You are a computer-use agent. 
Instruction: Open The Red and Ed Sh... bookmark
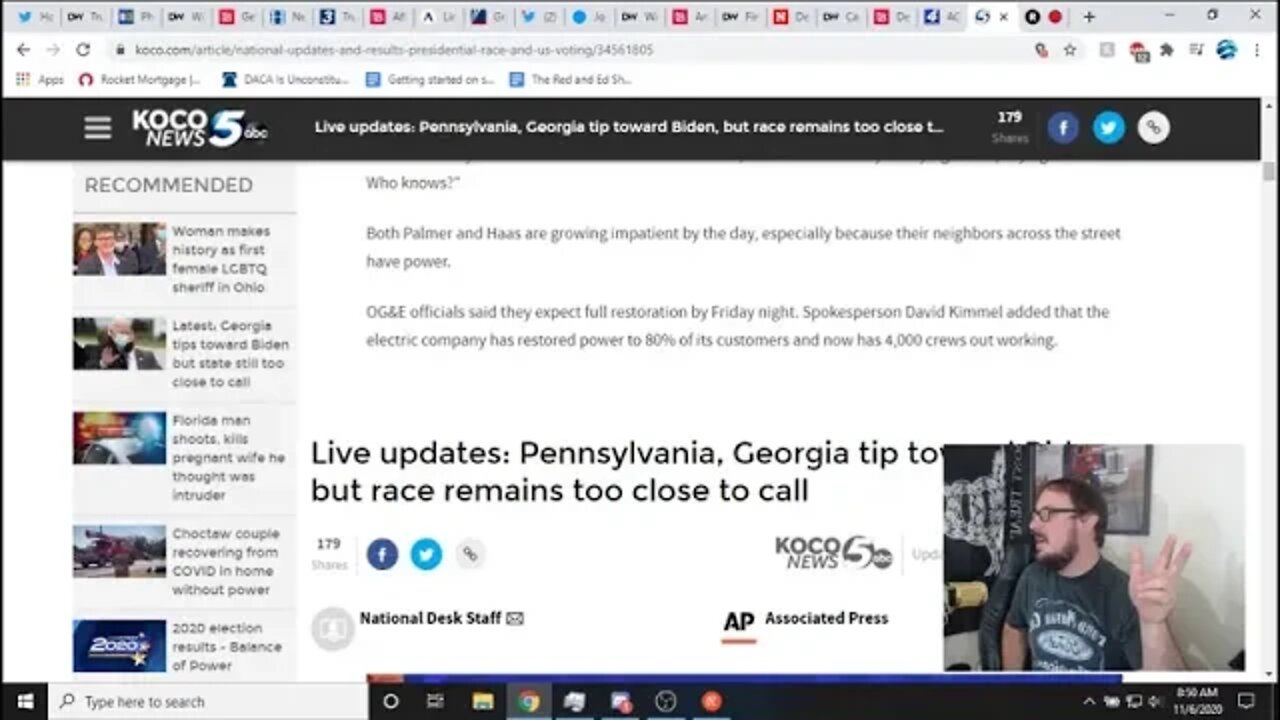(x=570, y=79)
